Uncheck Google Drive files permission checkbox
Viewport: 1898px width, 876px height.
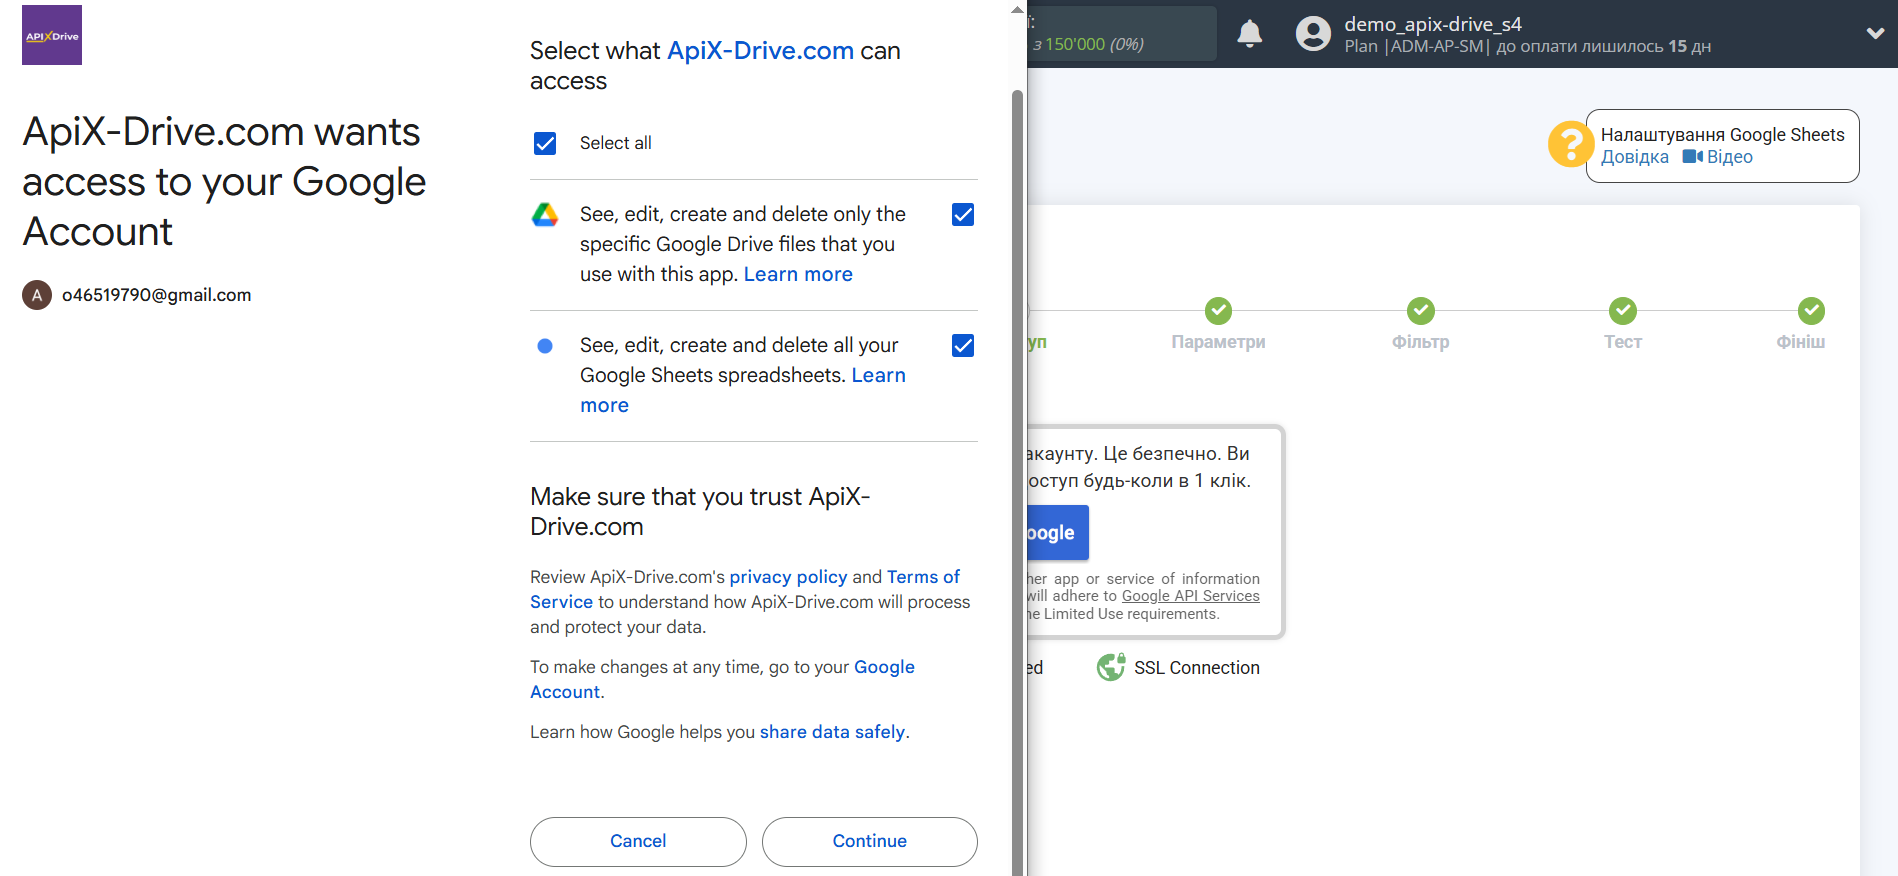coord(963,214)
